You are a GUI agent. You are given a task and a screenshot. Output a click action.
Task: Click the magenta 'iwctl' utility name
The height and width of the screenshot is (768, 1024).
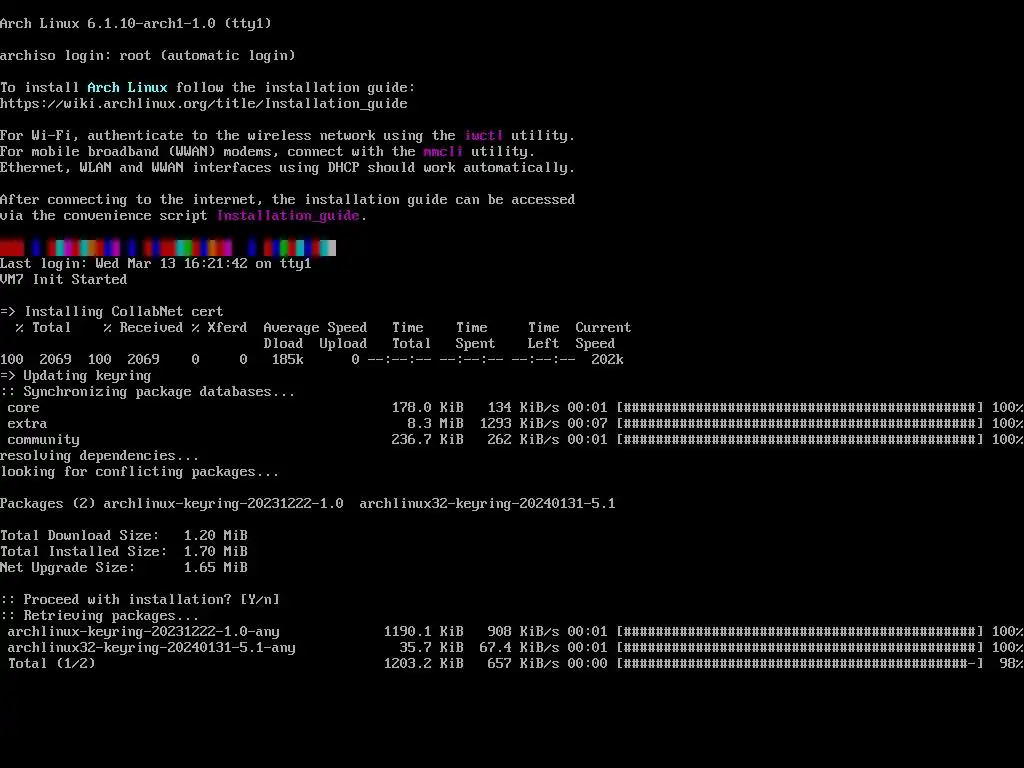tap(483, 135)
